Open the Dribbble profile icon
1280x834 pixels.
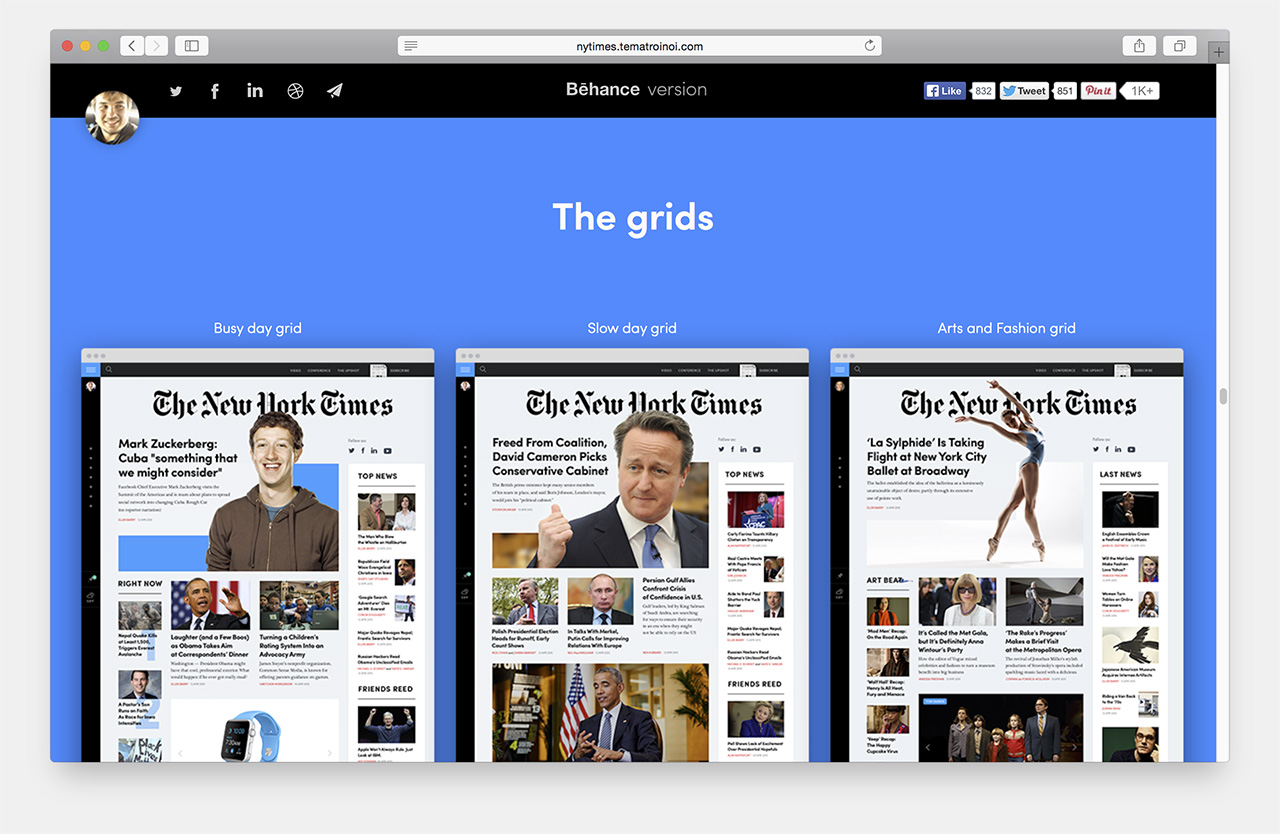tap(295, 91)
